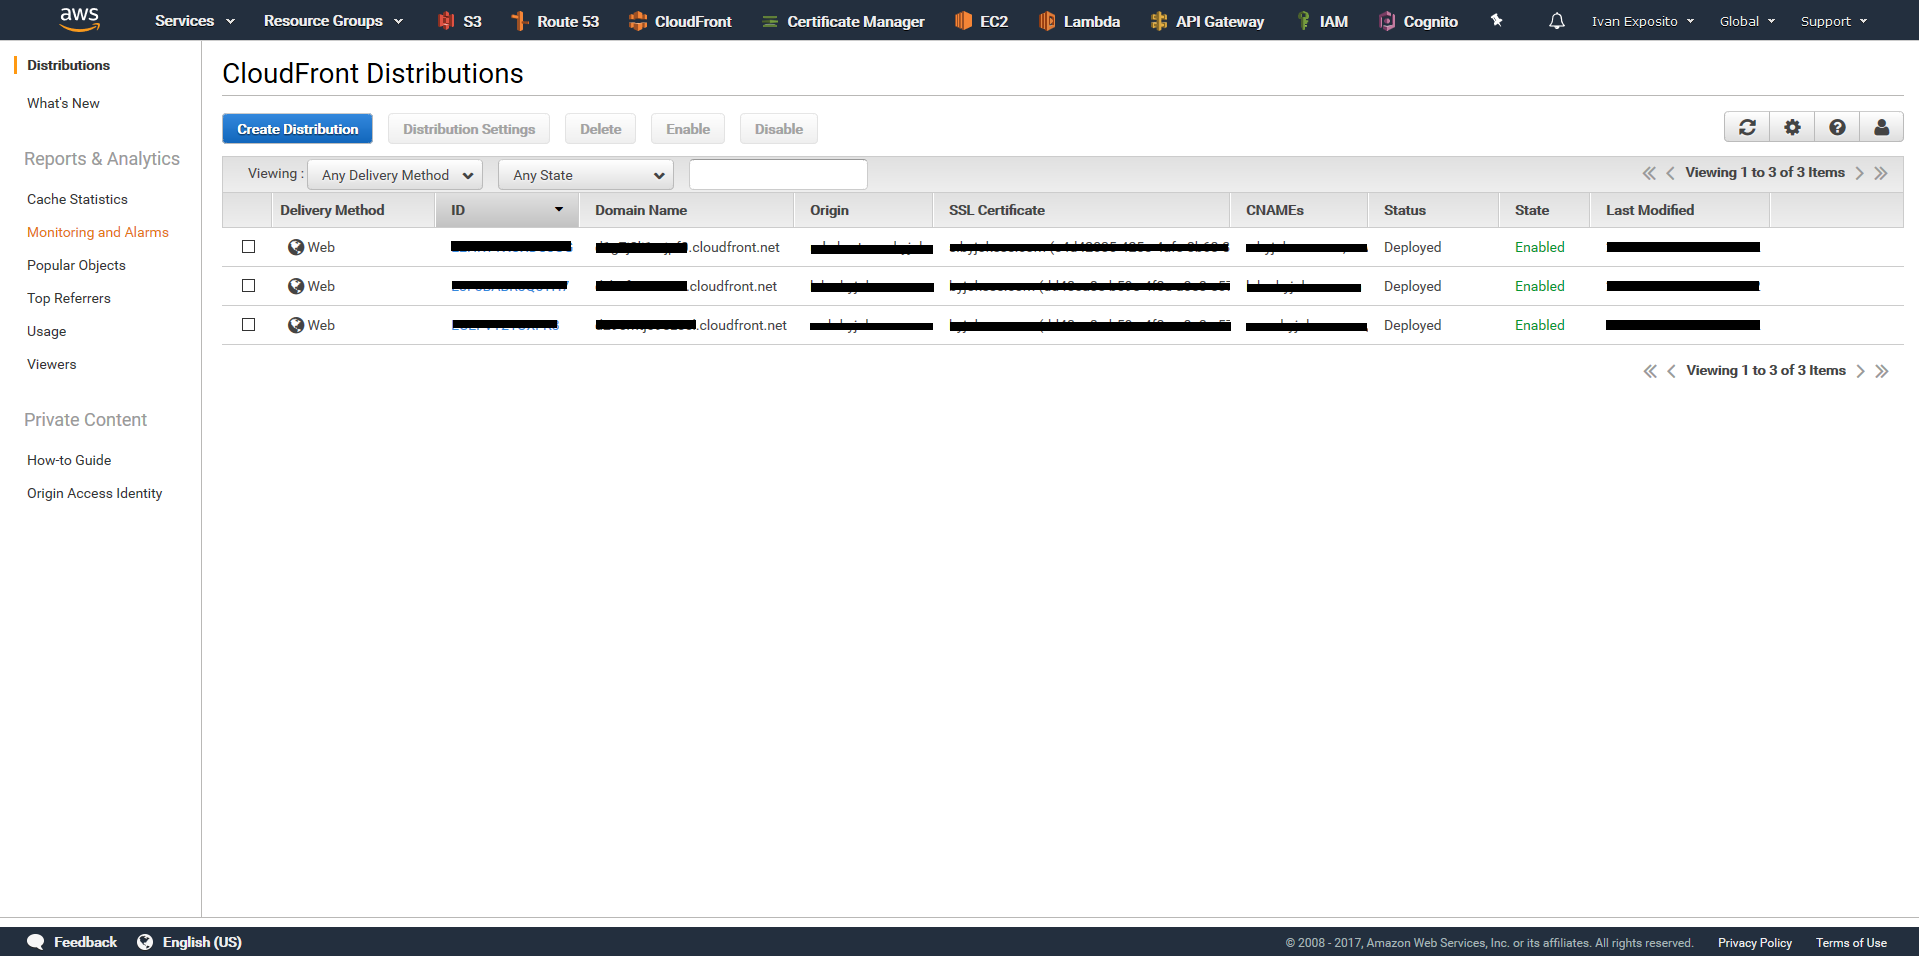
Task: Open the notifications bell
Action: [1557, 21]
